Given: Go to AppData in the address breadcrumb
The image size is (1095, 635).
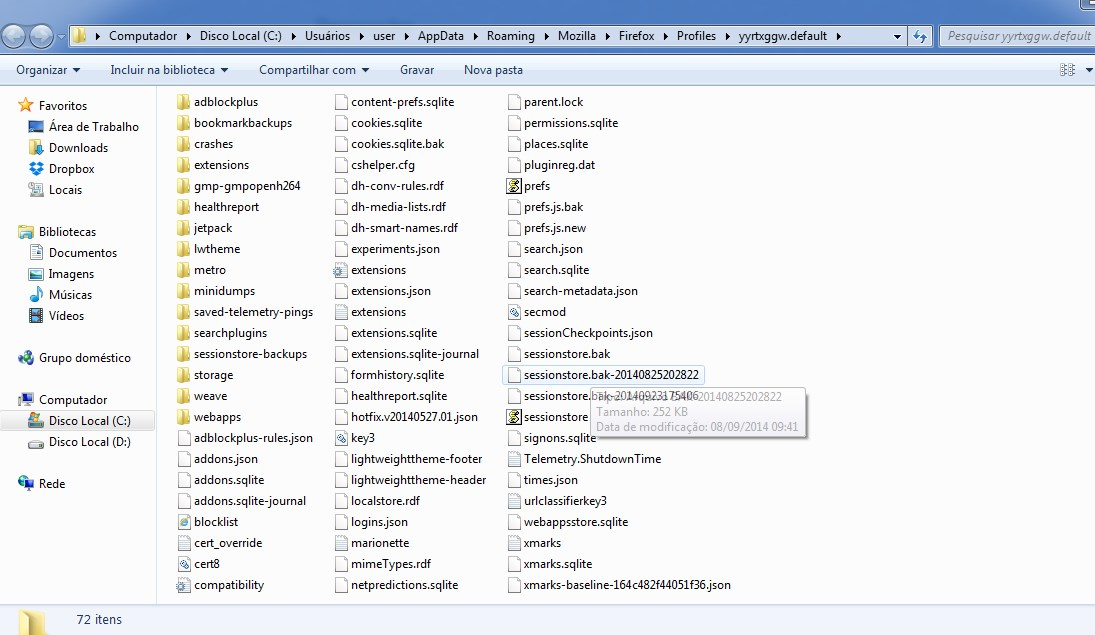Looking at the screenshot, I should tap(441, 36).
